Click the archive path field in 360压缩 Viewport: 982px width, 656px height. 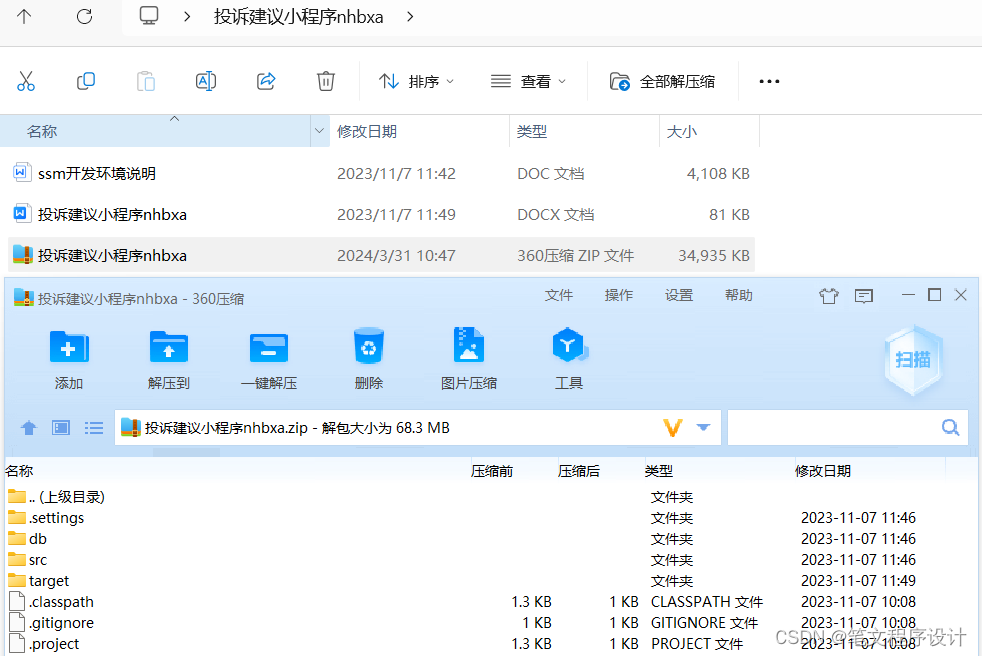tap(418, 428)
